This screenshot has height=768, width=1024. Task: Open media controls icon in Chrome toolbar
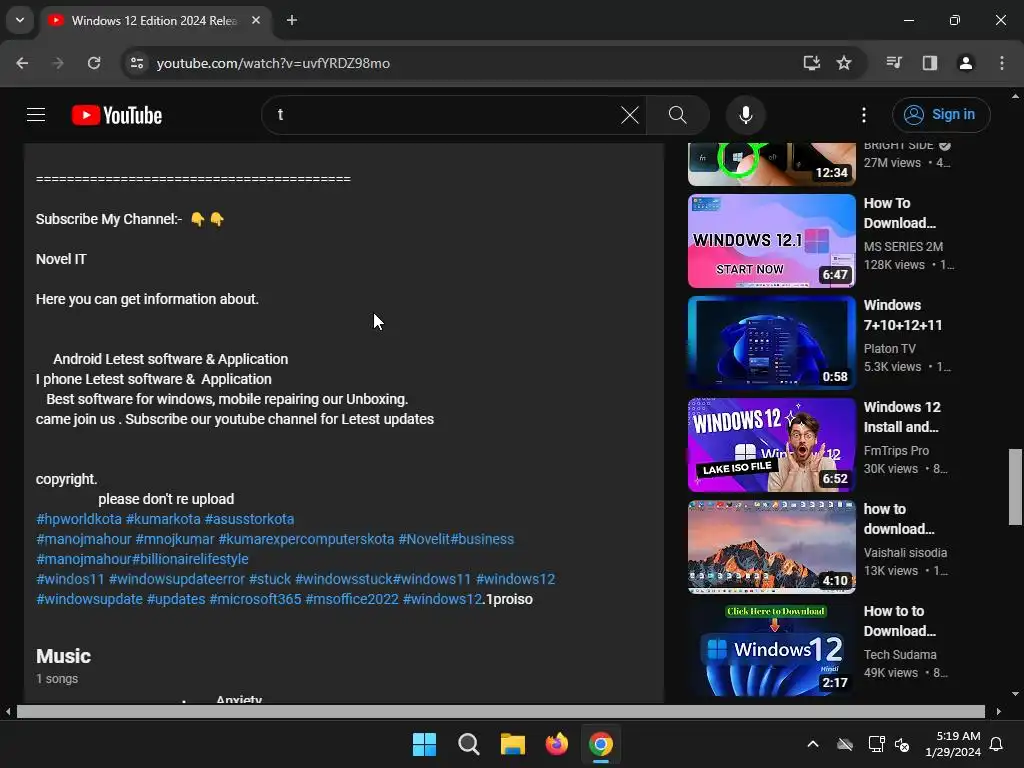click(x=894, y=63)
